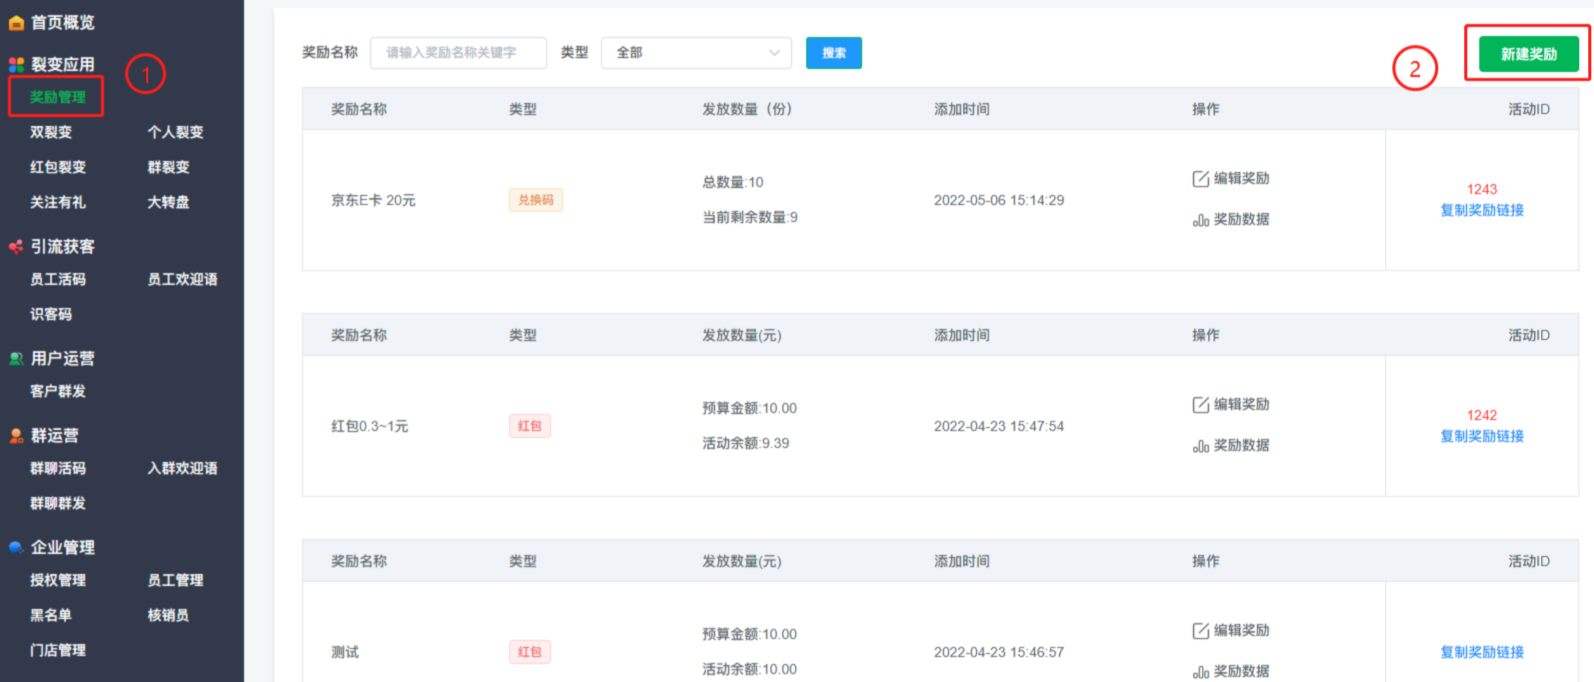Click the green 新建奖励 button
1594x682 pixels.
point(1529,54)
